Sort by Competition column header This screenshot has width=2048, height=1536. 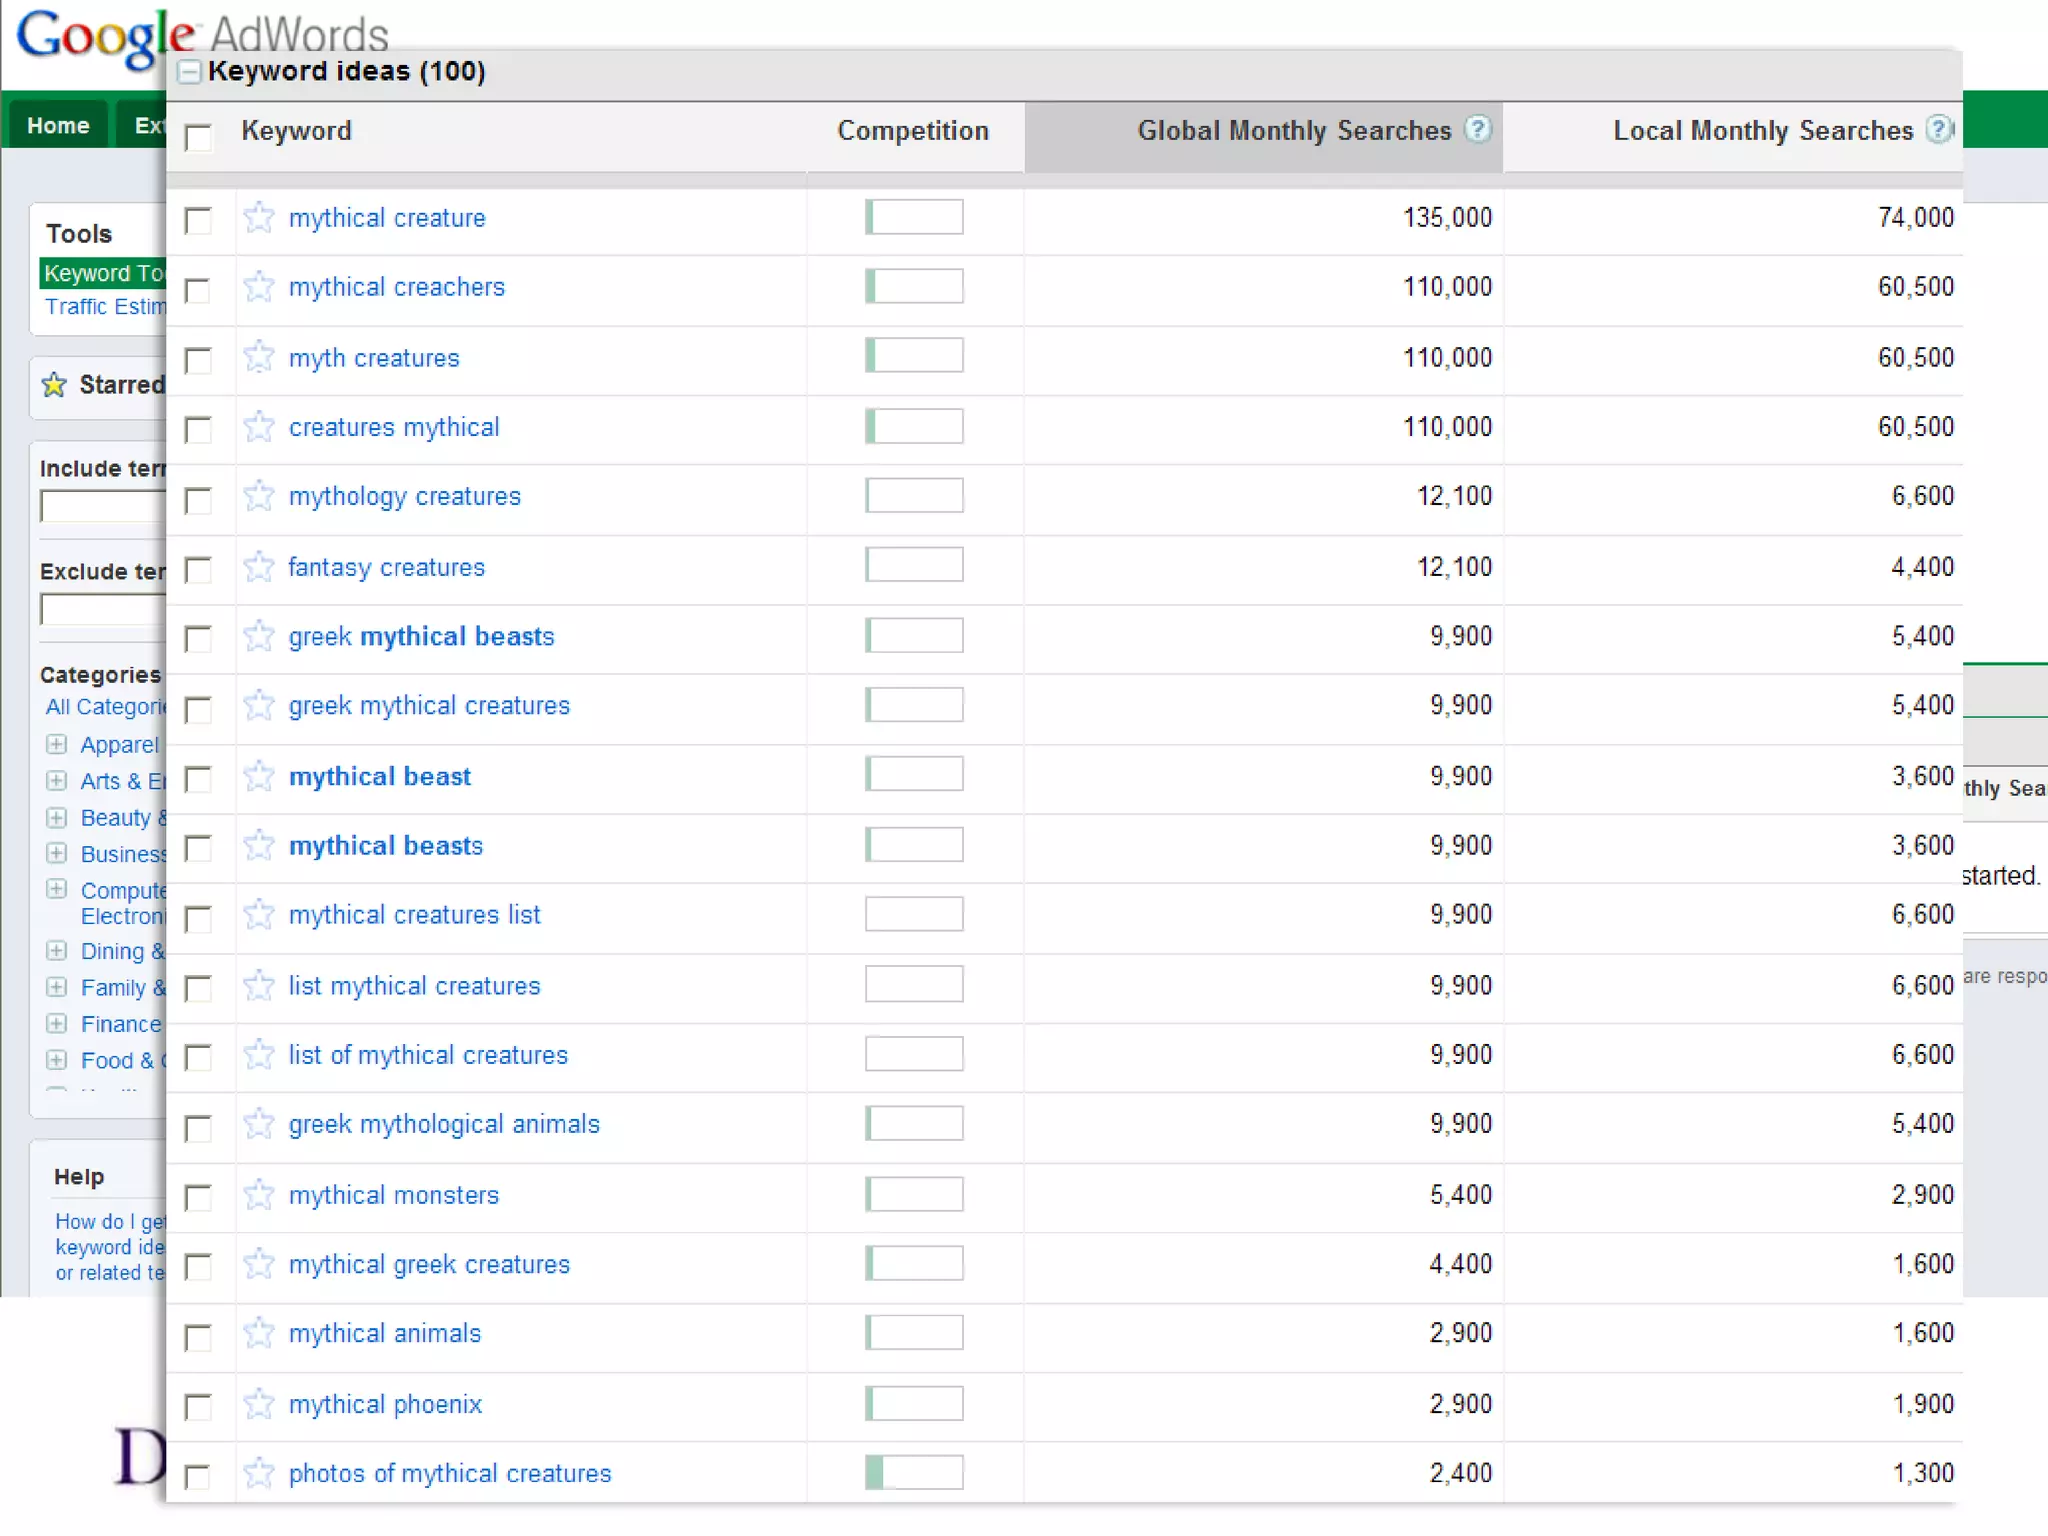pyautogui.click(x=913, y=131)
